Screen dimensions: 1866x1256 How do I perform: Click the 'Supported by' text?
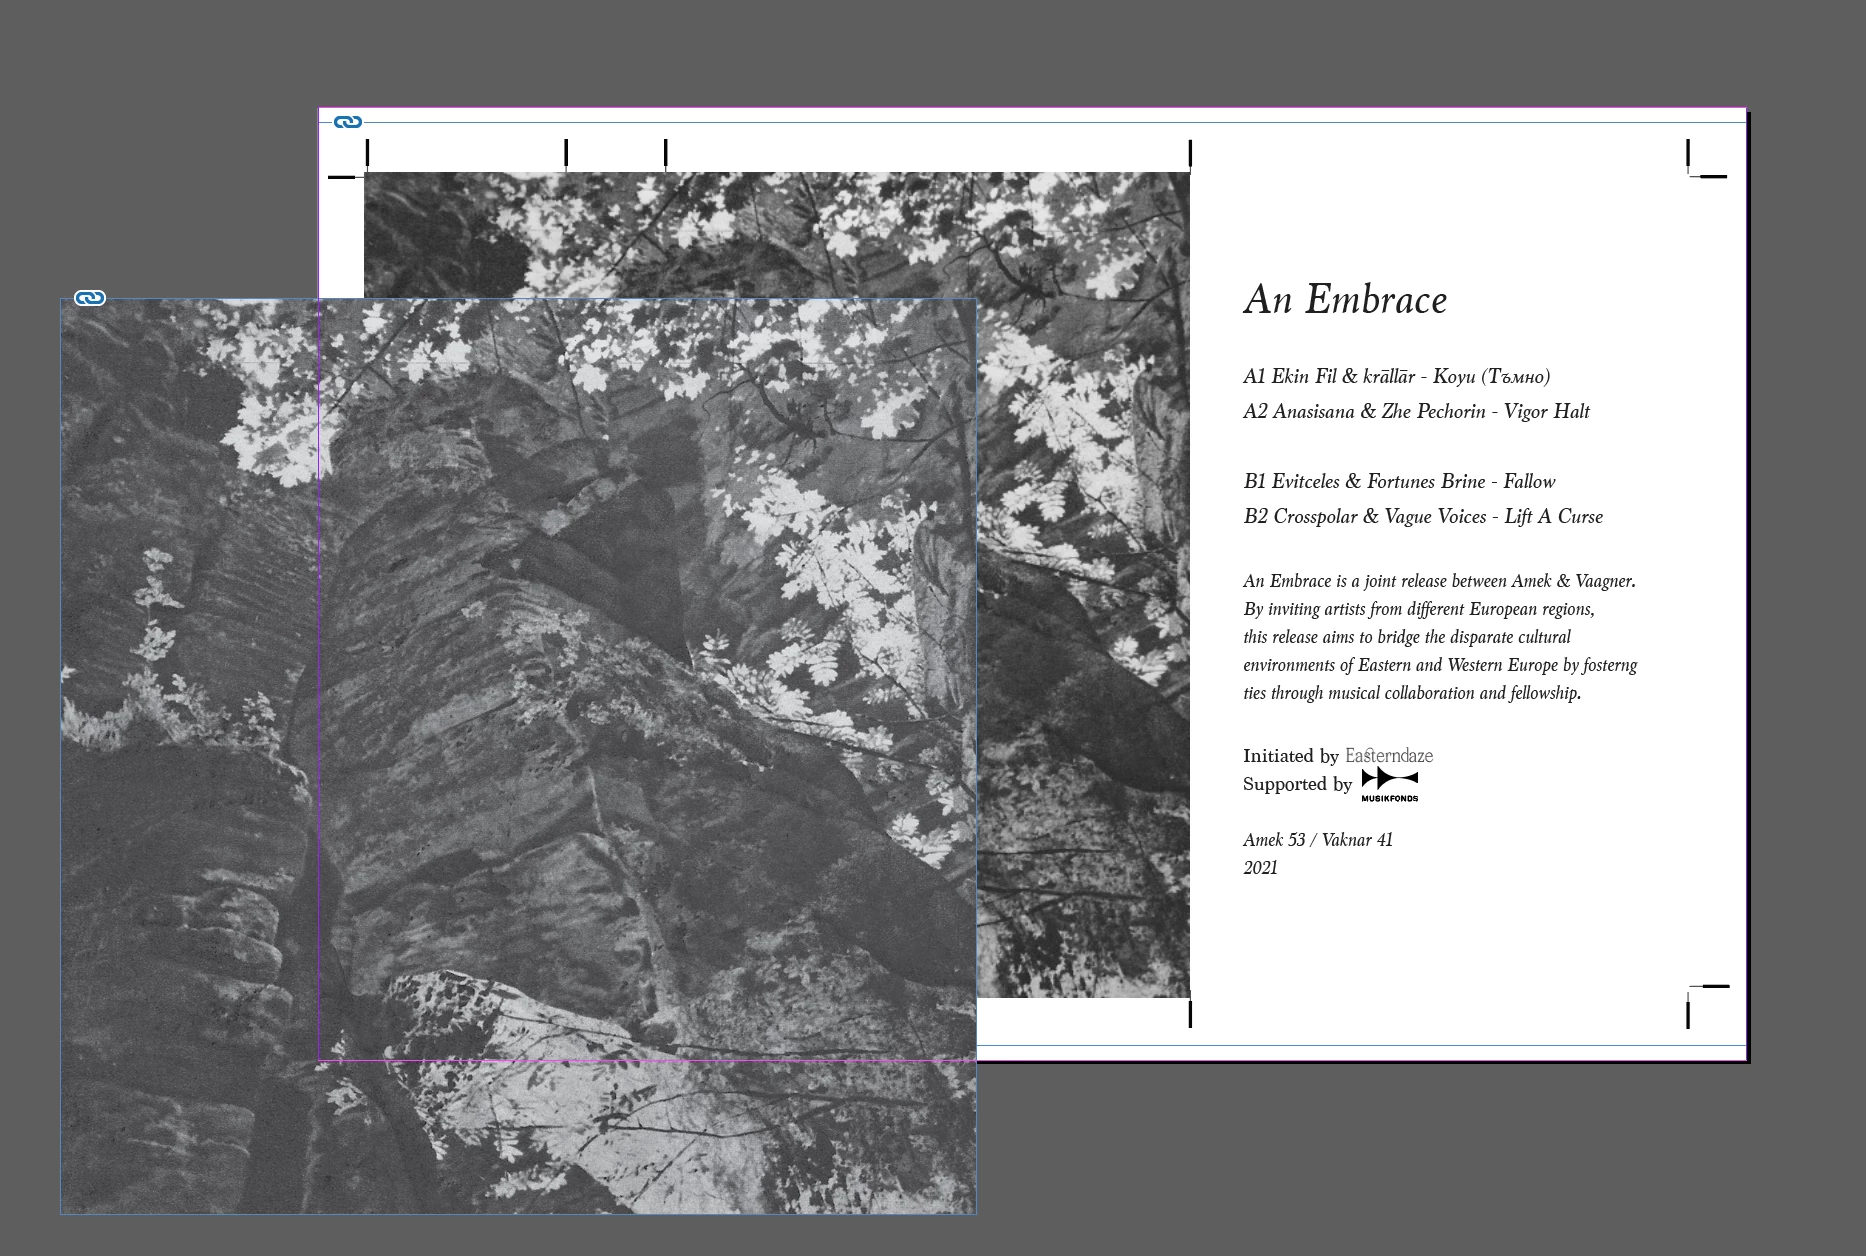coord(1297,784)
